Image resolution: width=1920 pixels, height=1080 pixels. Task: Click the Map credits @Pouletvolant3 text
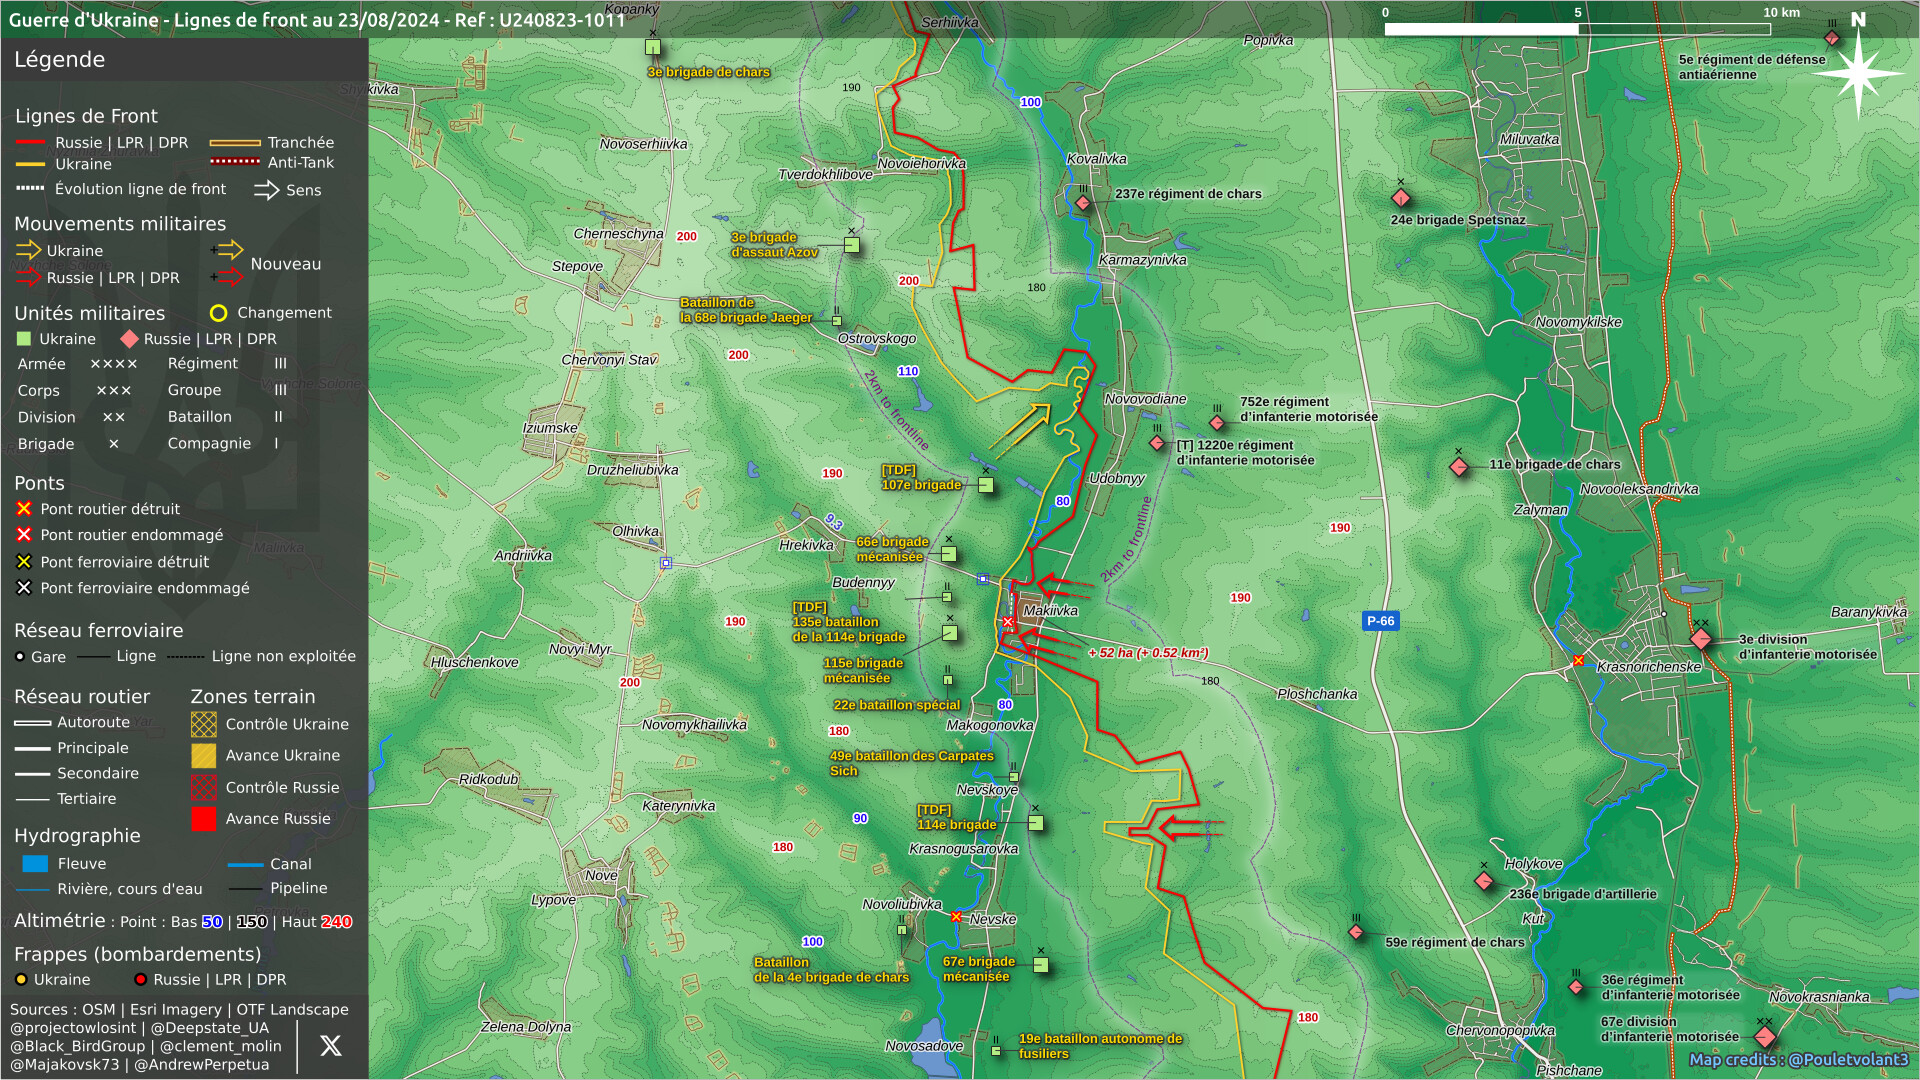[1798, 1060]
